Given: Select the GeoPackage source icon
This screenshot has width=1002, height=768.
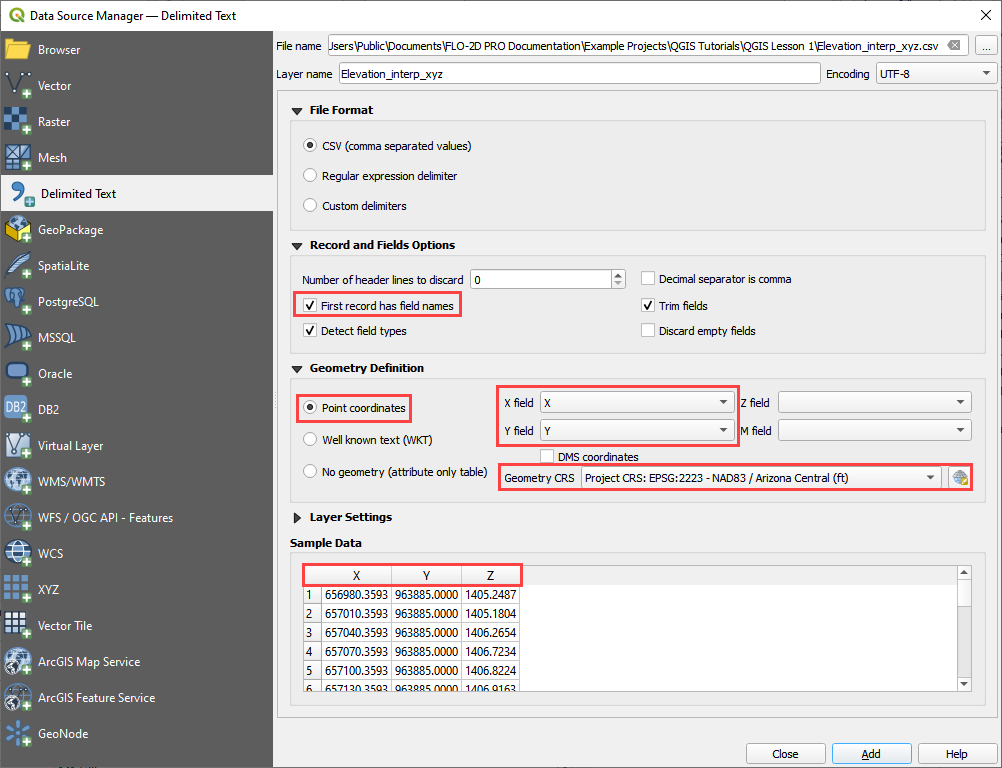Looking at the screenshot, I should pyautogui.click(x=18, y=230).
